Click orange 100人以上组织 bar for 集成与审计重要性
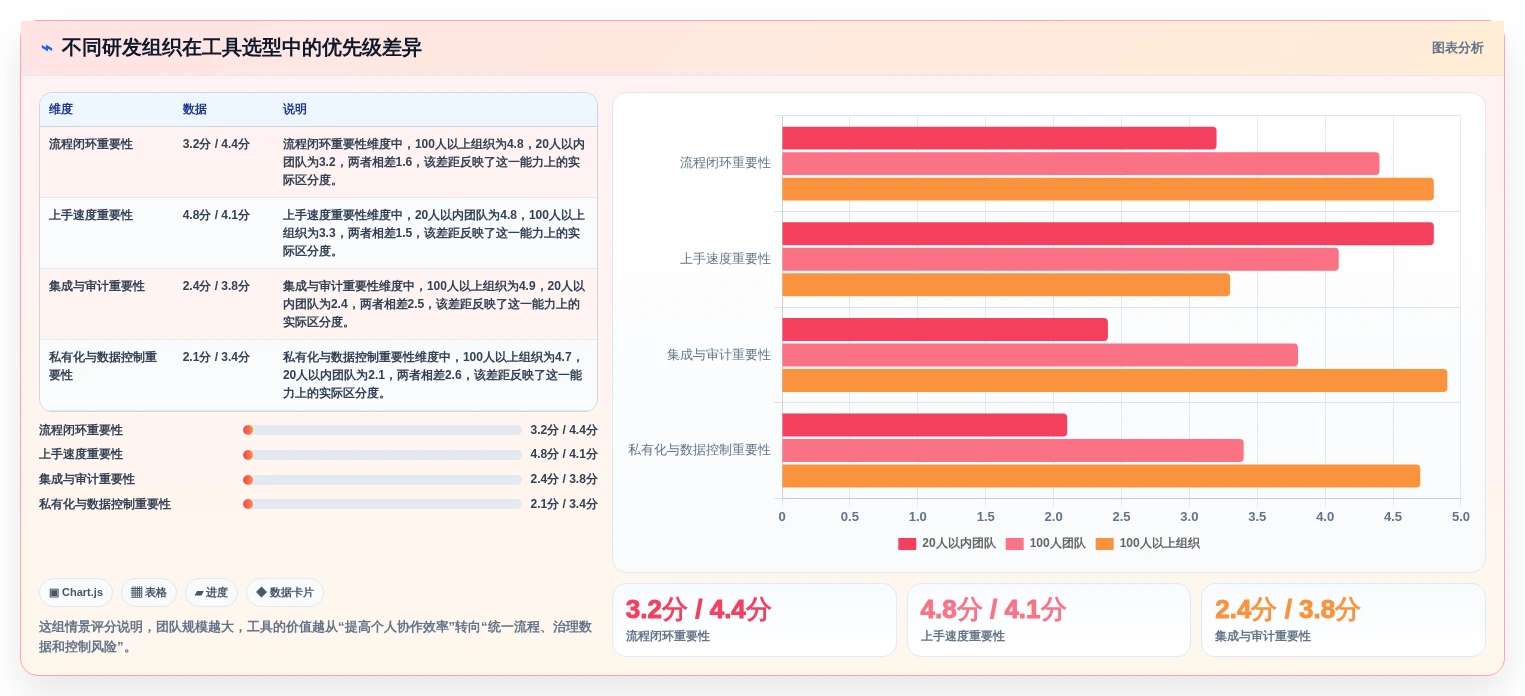The image size is (1525, 696). click(x=1114, y=380)
